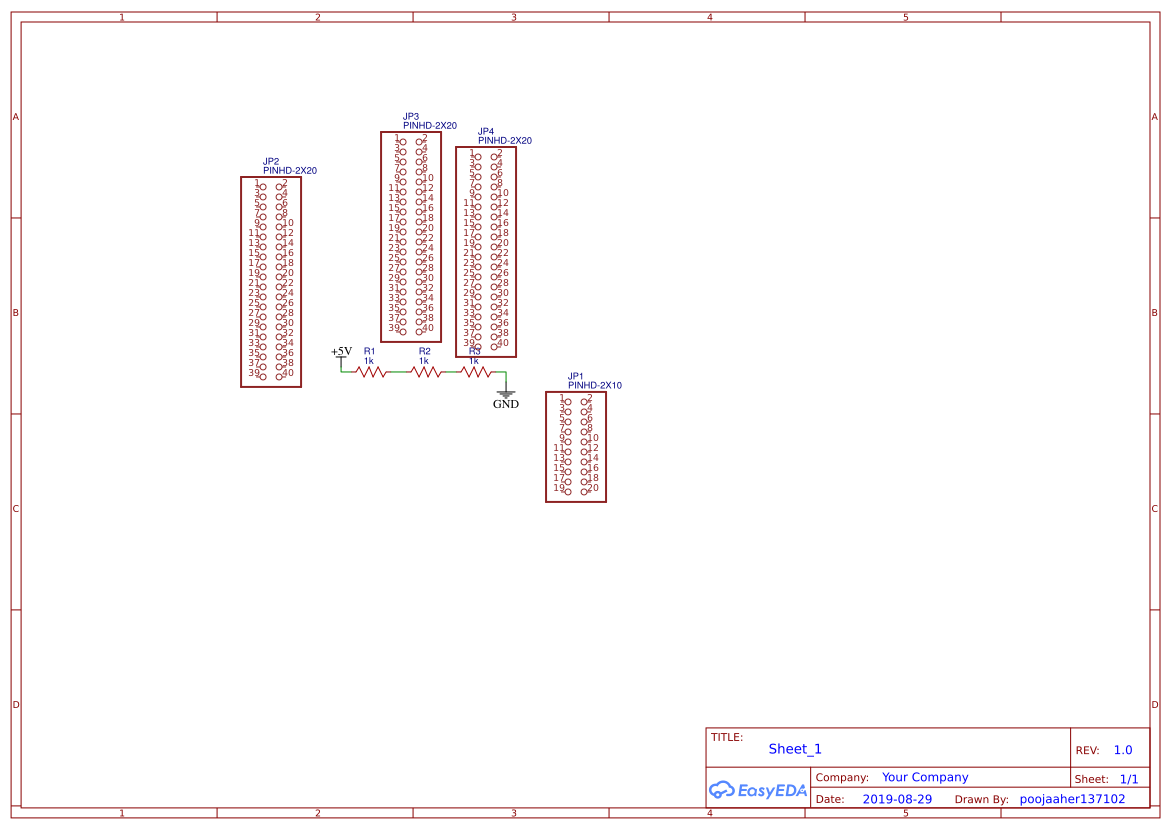
Task: Select the resistor symbol R1
Action: [370, 371]
